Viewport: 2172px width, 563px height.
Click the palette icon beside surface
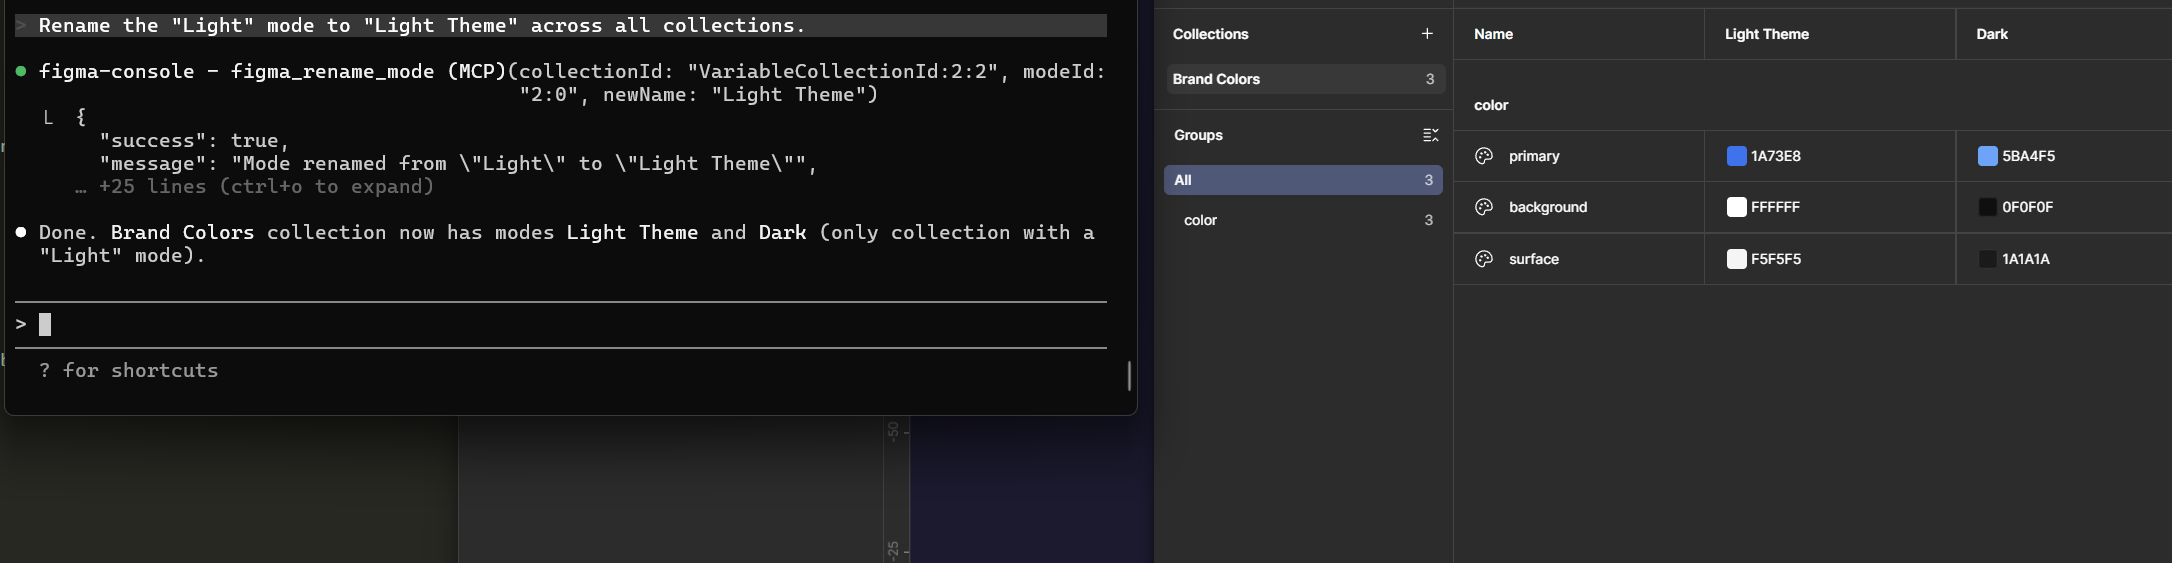click(1484, 259)
